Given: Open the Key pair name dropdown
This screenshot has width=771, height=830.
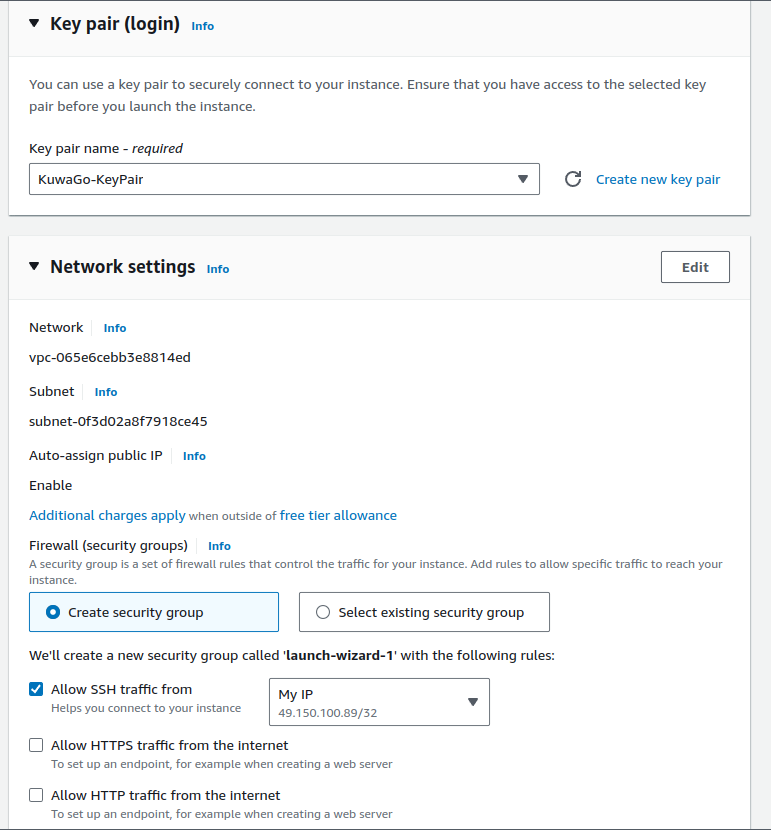Looking at the screenshot, I should pos(284,179).
